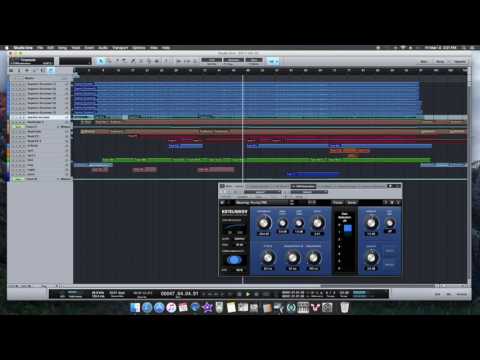Image resolution: width=480 pixels, height=360 pixels.
Task: Open App Store from the Dock
Action: [x=159, y=308]
